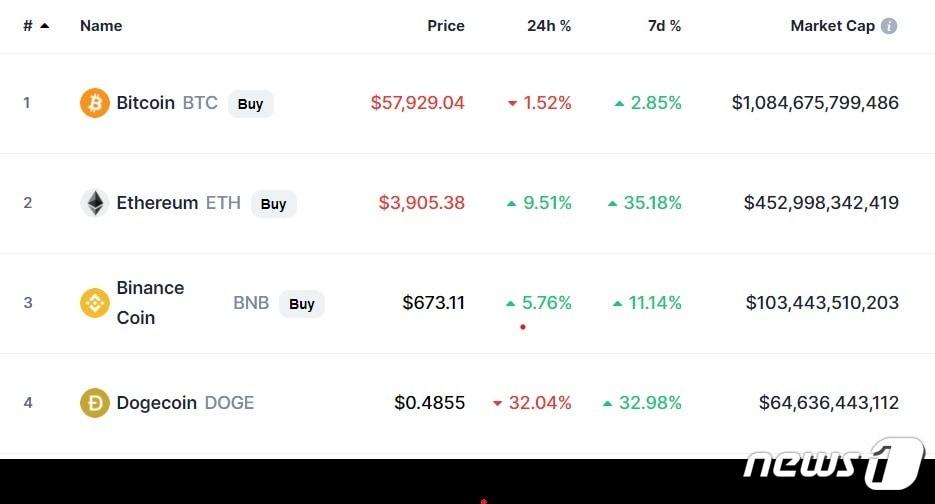
Task: Click Bitcoin's price of $57,929.04
Action: click(417, 103)
